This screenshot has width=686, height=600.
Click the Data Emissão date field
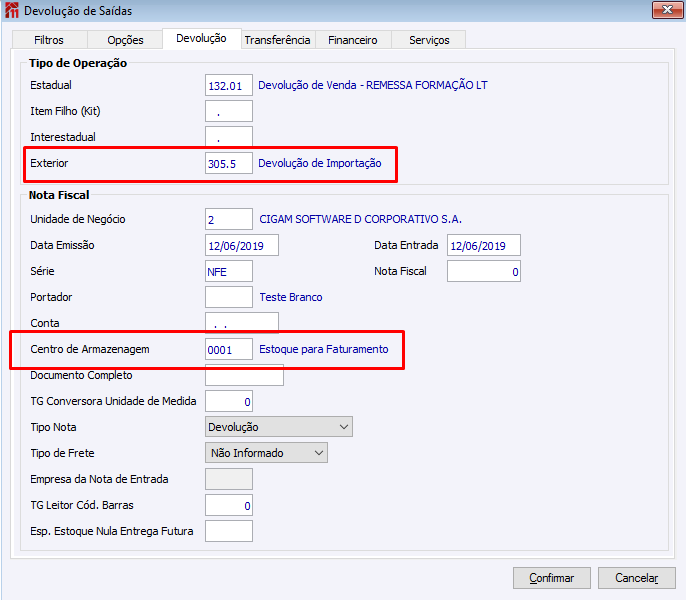(242, 245)
